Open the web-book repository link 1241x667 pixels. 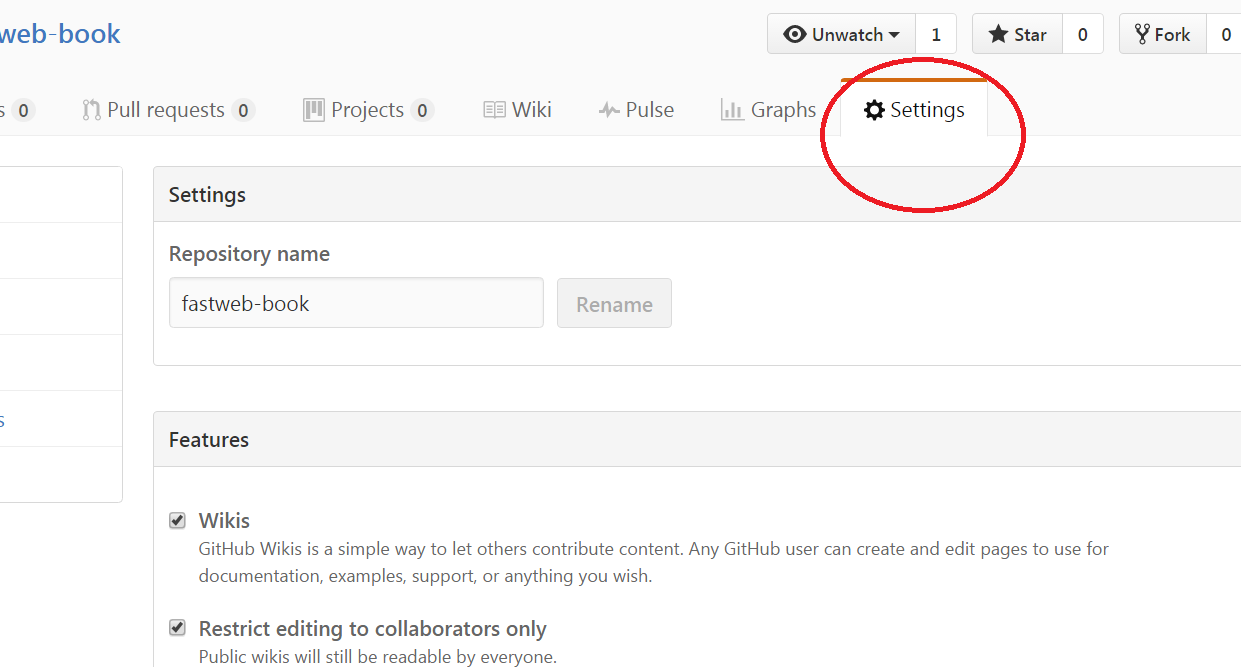click(x=60, y=33)
